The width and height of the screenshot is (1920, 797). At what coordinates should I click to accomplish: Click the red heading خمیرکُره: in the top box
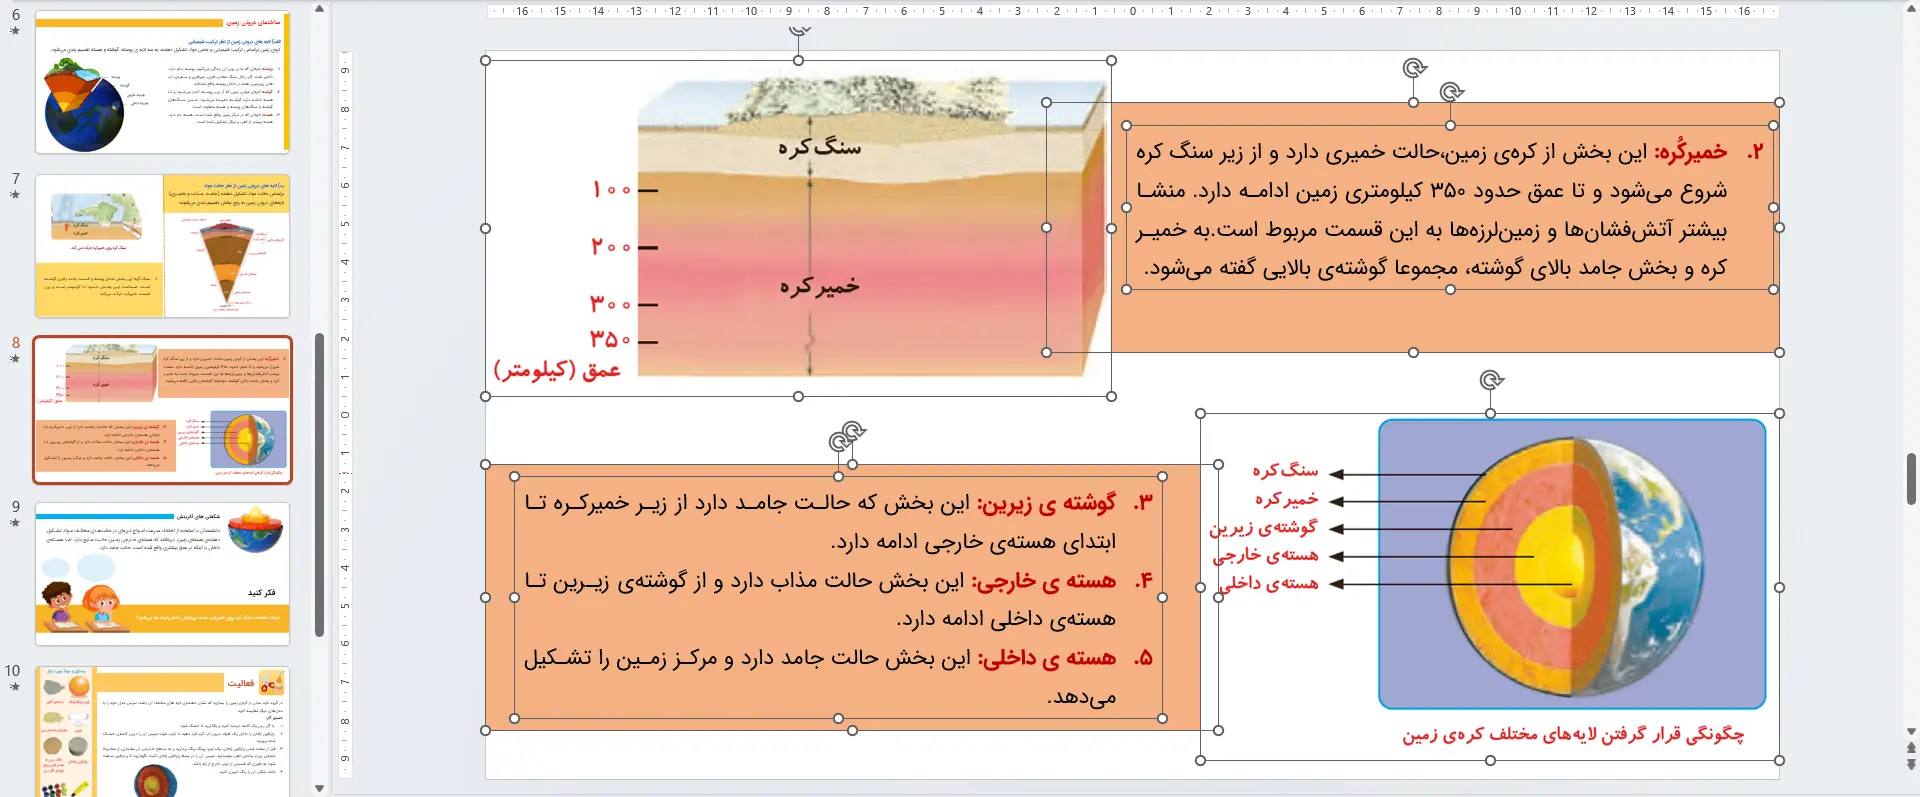click(1690, 152)
